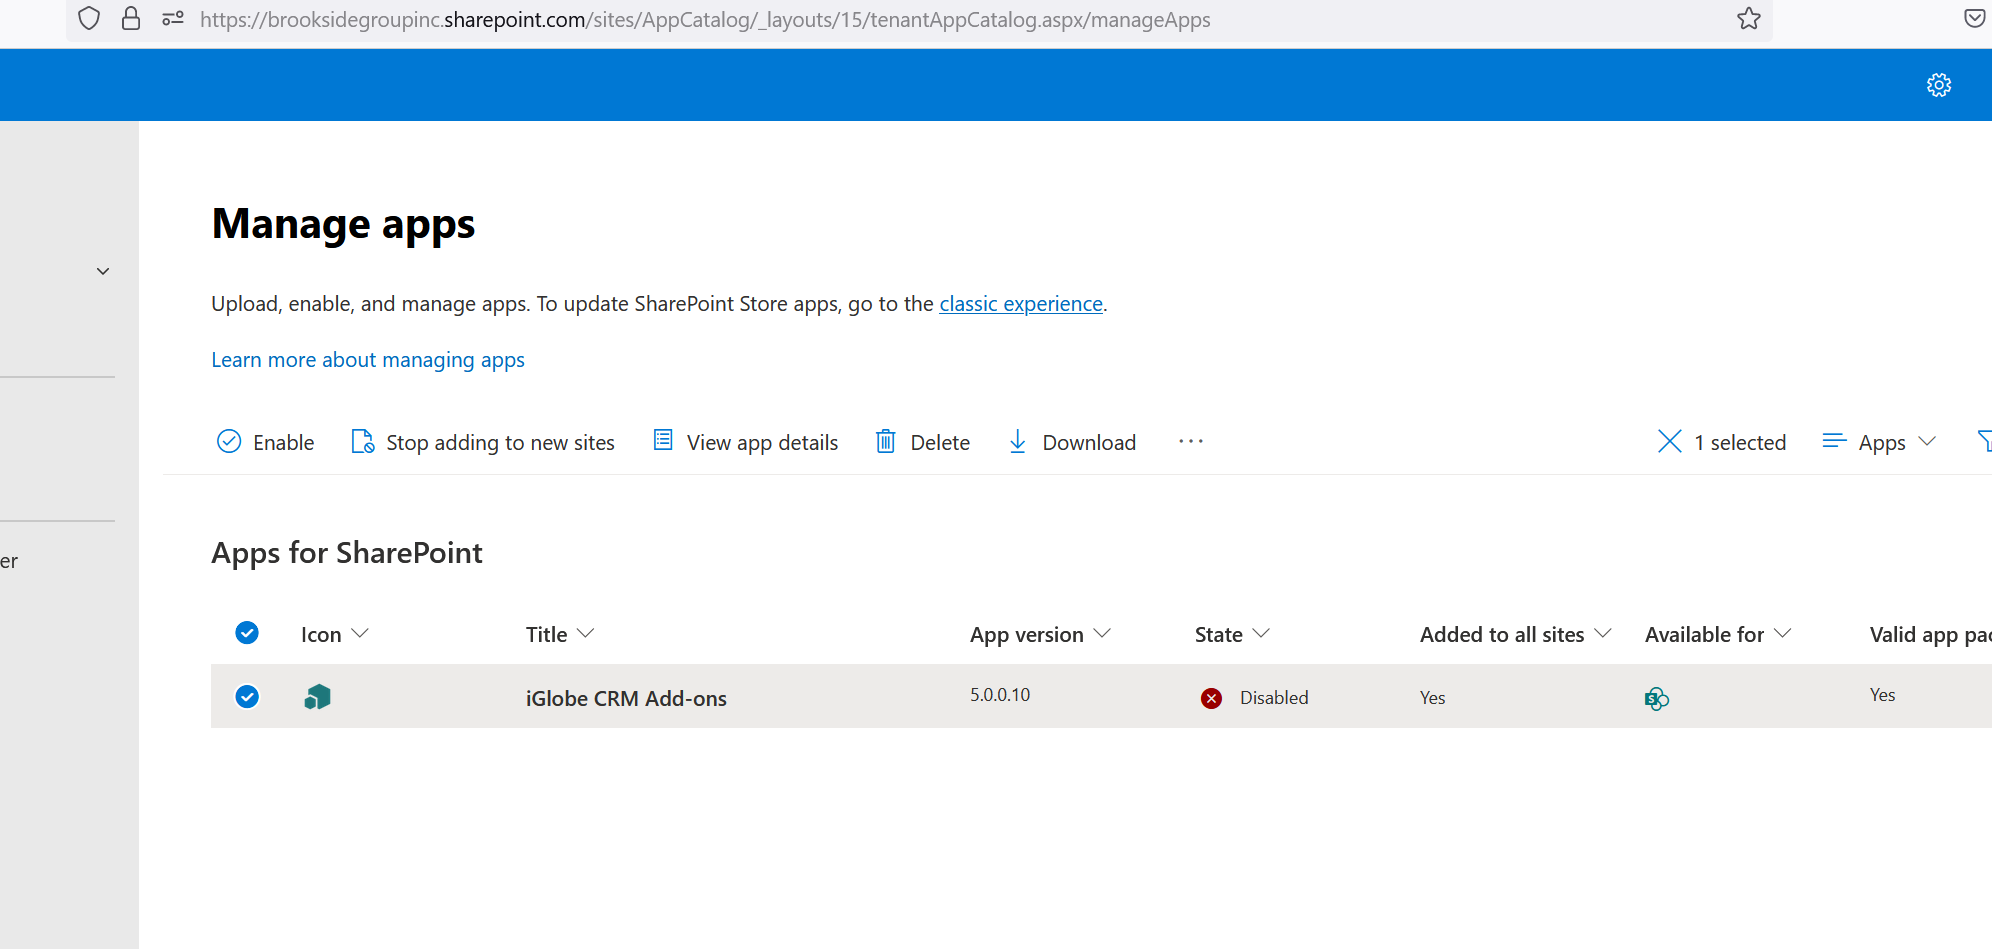
Task: Click the shield icon in the address bar
Action: click(88, 18)
